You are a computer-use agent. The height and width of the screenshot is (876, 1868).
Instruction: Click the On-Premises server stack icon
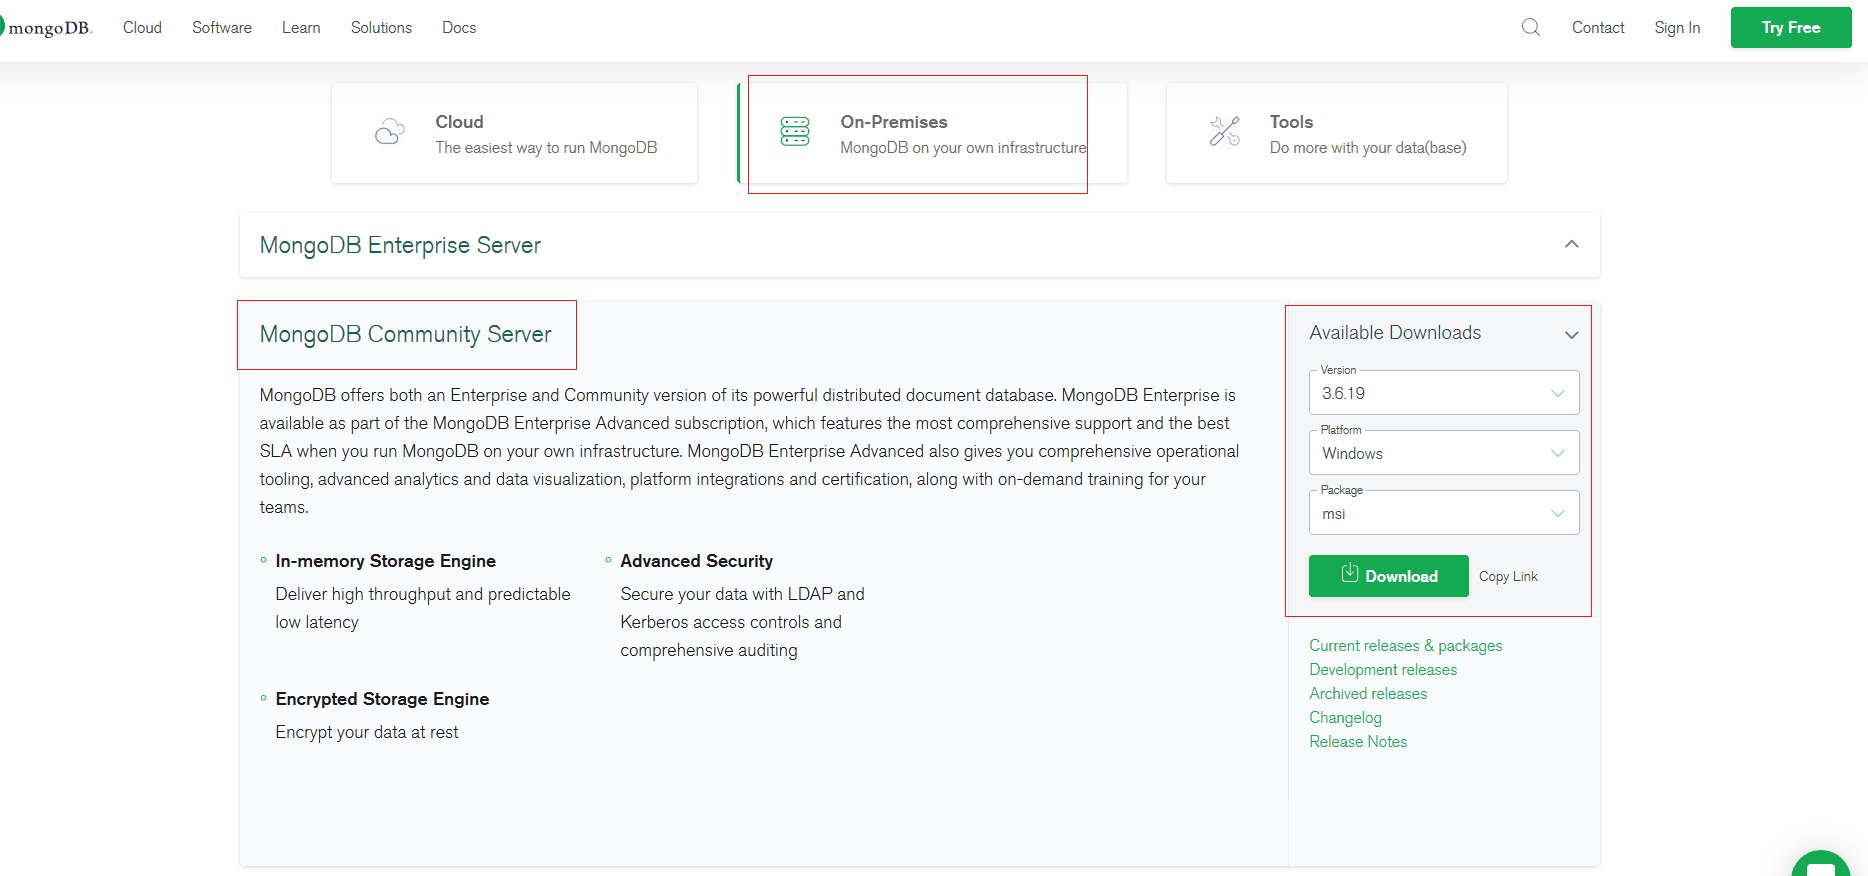click(795, 132)
